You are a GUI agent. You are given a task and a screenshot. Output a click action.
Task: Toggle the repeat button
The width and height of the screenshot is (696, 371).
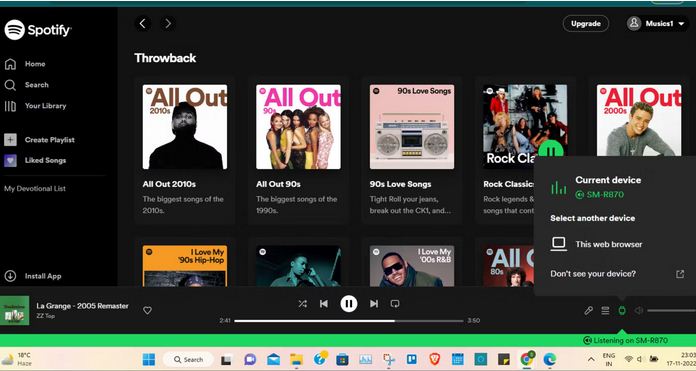click(x=395, y=304)
